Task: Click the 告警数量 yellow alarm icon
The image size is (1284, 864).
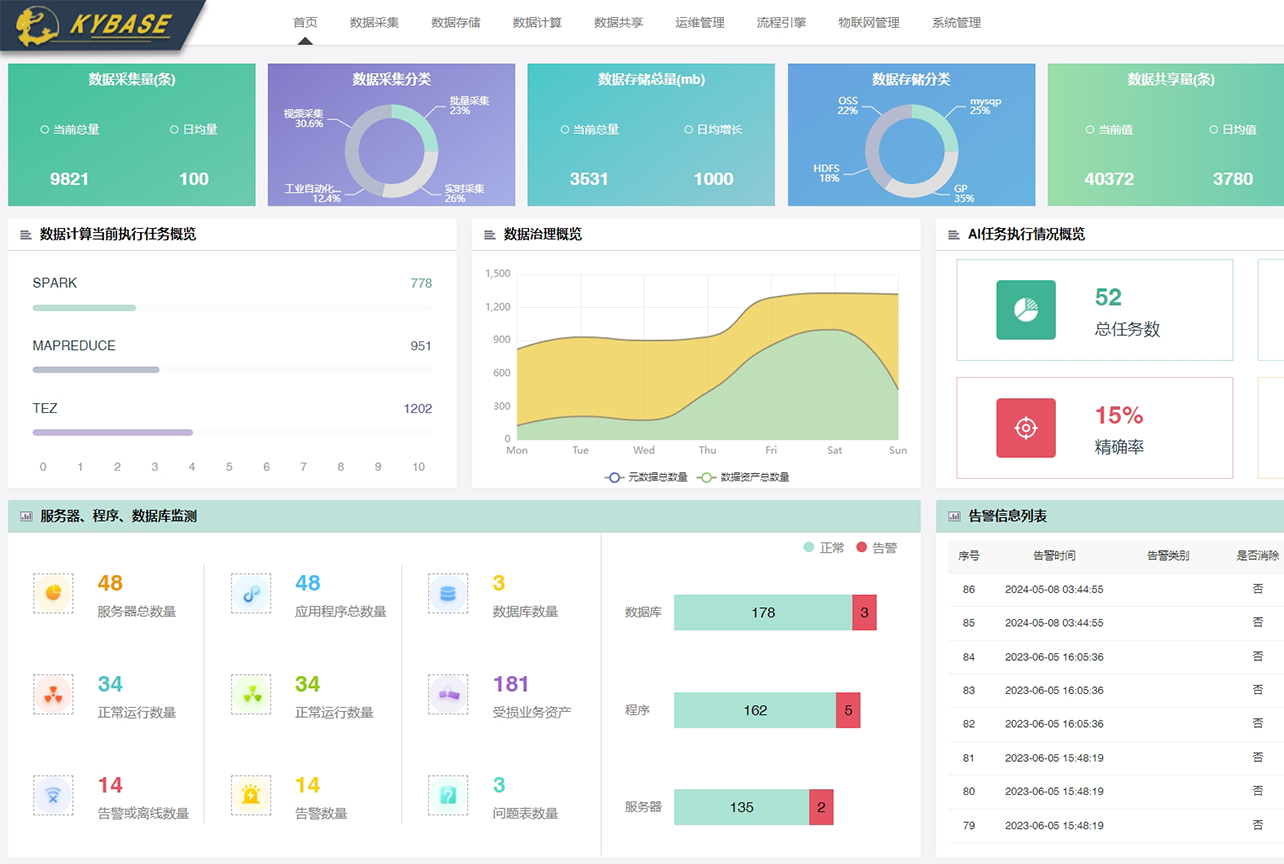Action: tap(251, 795)
